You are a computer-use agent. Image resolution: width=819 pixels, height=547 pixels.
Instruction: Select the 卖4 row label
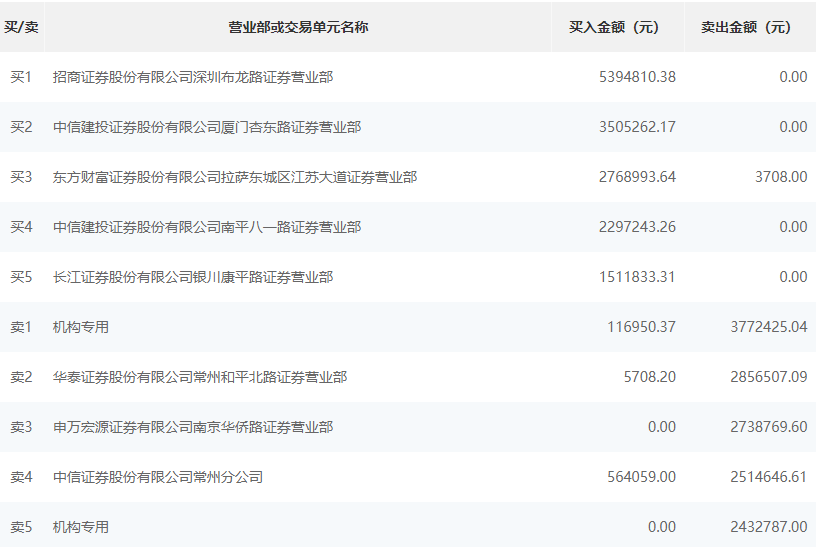(x=21, y=477)
